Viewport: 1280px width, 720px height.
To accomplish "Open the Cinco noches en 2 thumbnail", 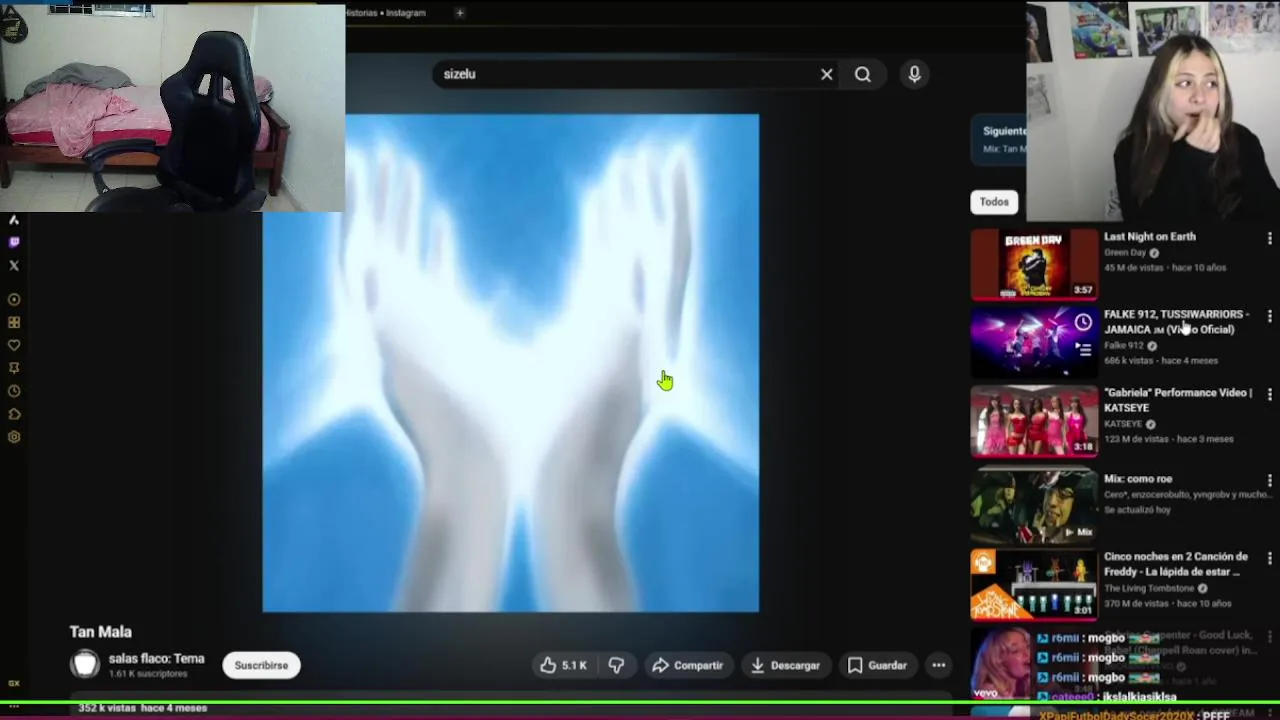I will click(x=1034, y=585).
